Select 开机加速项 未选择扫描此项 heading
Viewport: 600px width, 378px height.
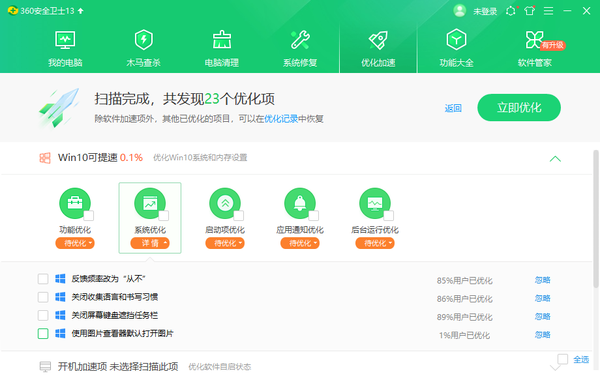[118, 367]
